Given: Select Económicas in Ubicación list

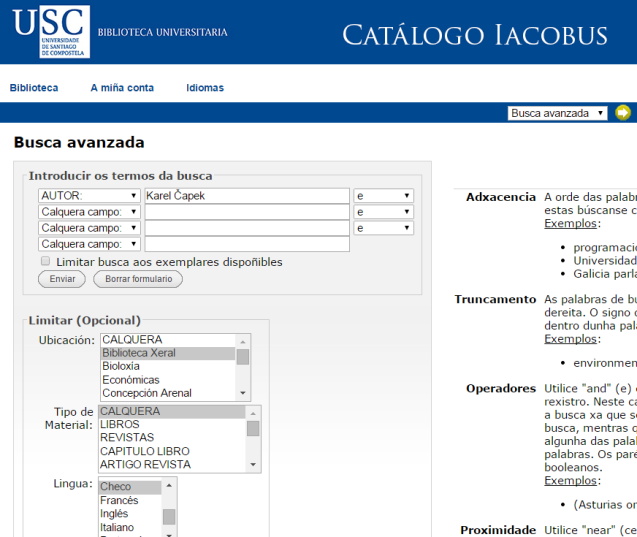Looking at the screenshot, I should pos(168,380).
